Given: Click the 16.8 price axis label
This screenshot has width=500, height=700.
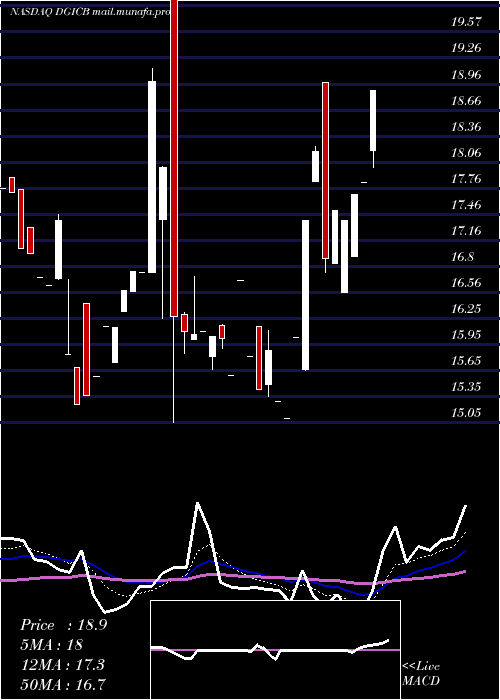Looking at the screenshot, I should coord(462,257).
